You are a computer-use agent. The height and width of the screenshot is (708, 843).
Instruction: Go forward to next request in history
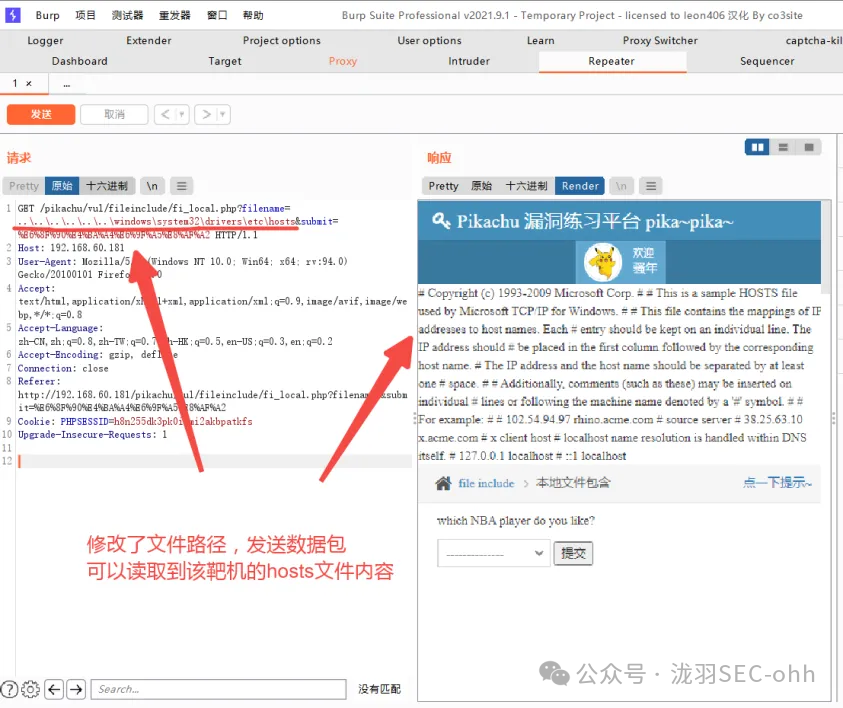(x=206, y=115)
